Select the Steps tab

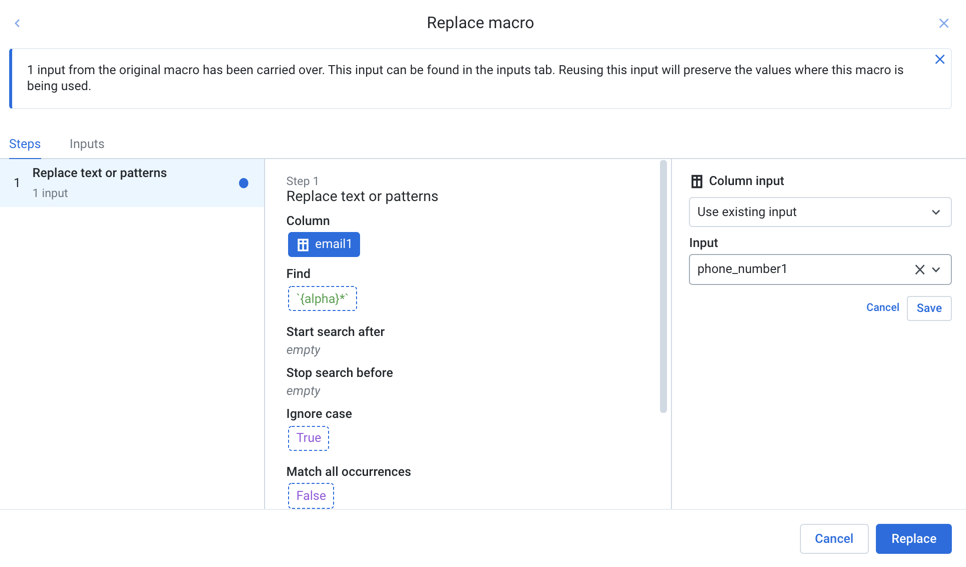[25, 144]
